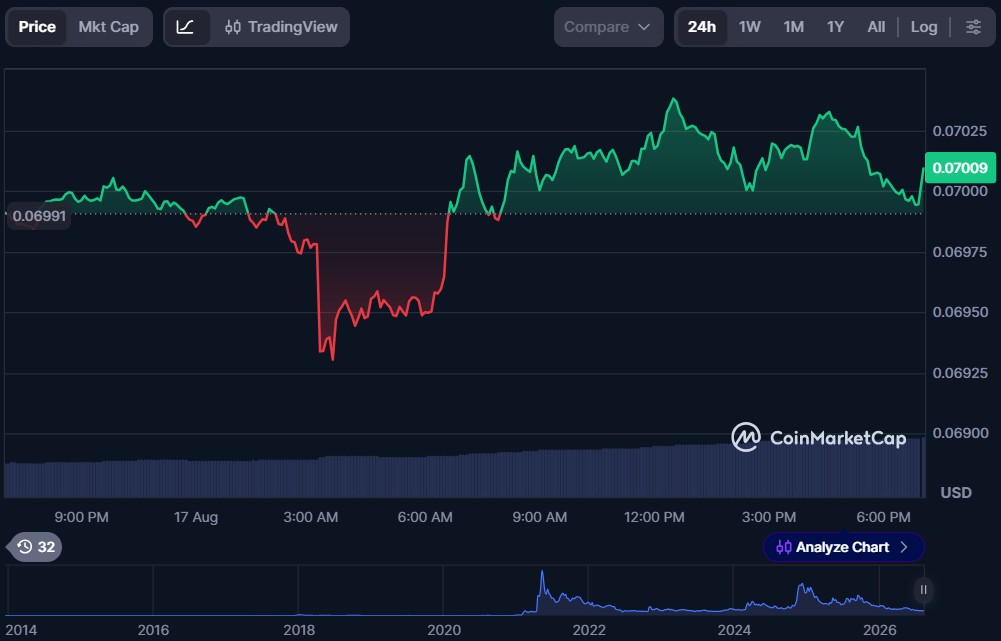The image size is (1001, 641).
Task: Click the 0.06900 axis value
Action: (x=960, y=433)
